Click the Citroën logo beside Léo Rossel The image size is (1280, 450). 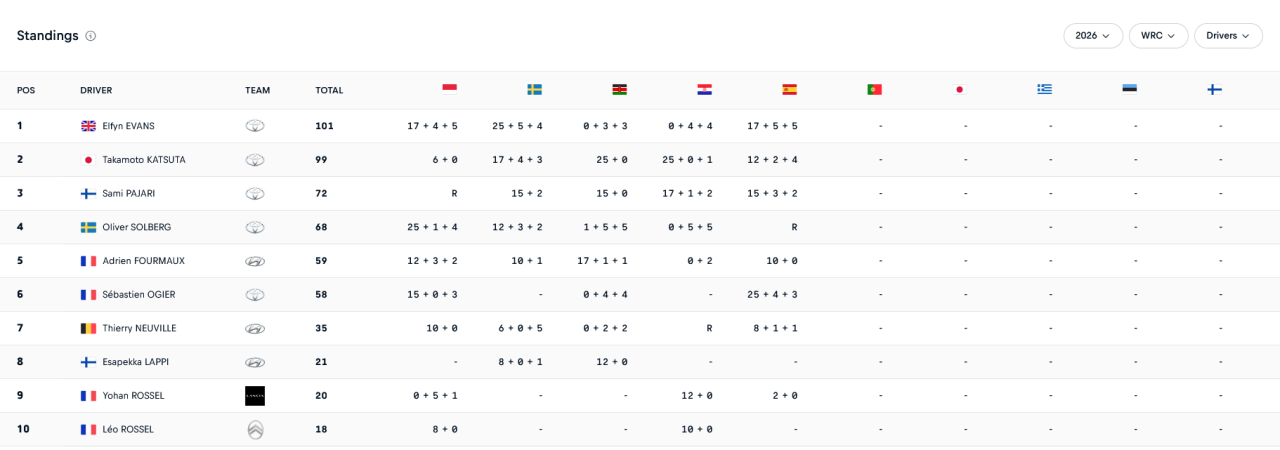[x=255, y=430]
